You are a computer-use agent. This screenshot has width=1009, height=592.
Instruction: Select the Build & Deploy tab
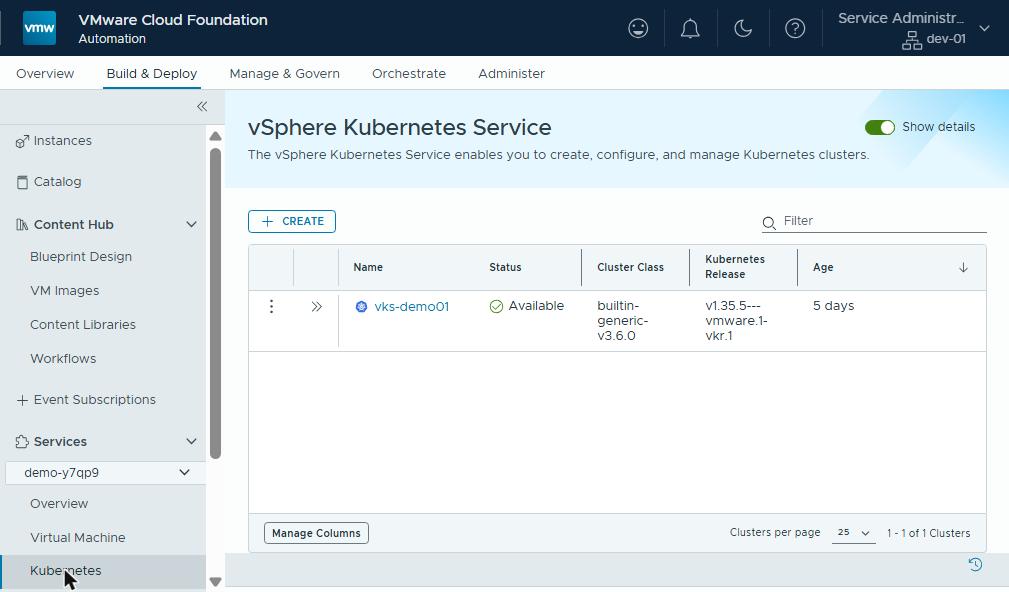click(152, 73)
